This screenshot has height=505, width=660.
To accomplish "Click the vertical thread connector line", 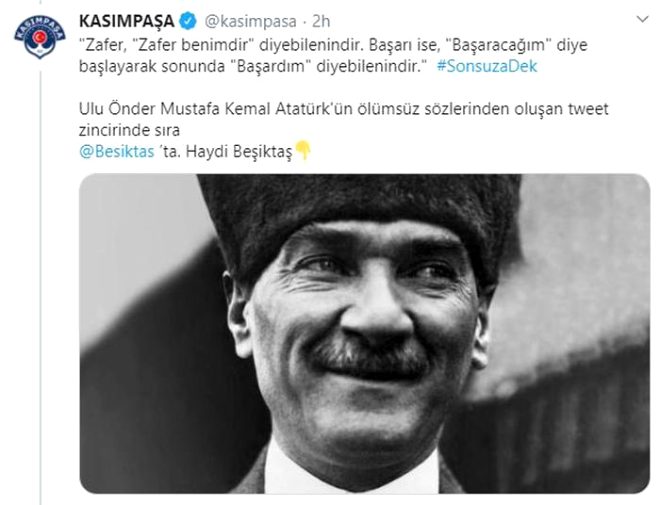I will point(41,288).
